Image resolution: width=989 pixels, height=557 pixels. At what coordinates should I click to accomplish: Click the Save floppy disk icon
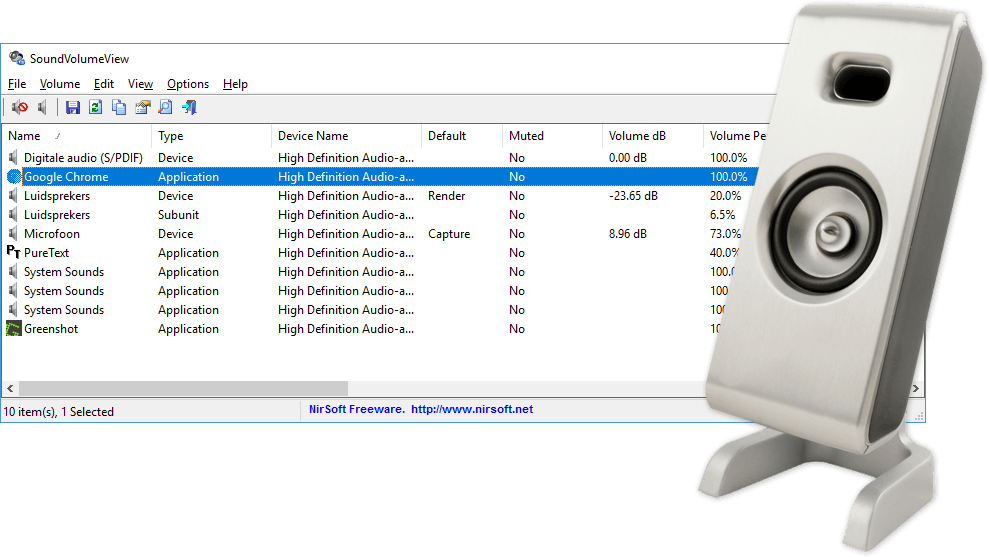click(73, 108)
